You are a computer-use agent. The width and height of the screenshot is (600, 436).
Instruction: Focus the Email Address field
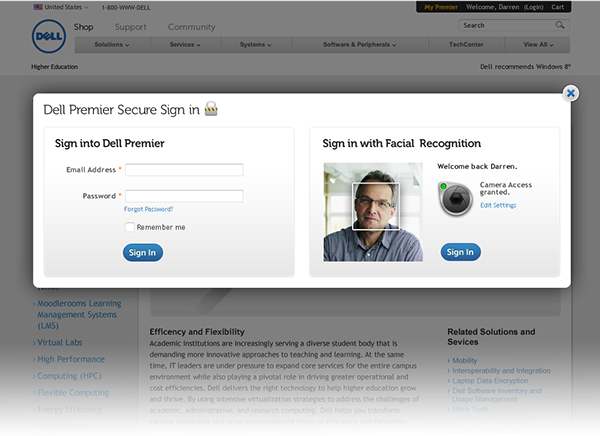[x=184, y=170]
